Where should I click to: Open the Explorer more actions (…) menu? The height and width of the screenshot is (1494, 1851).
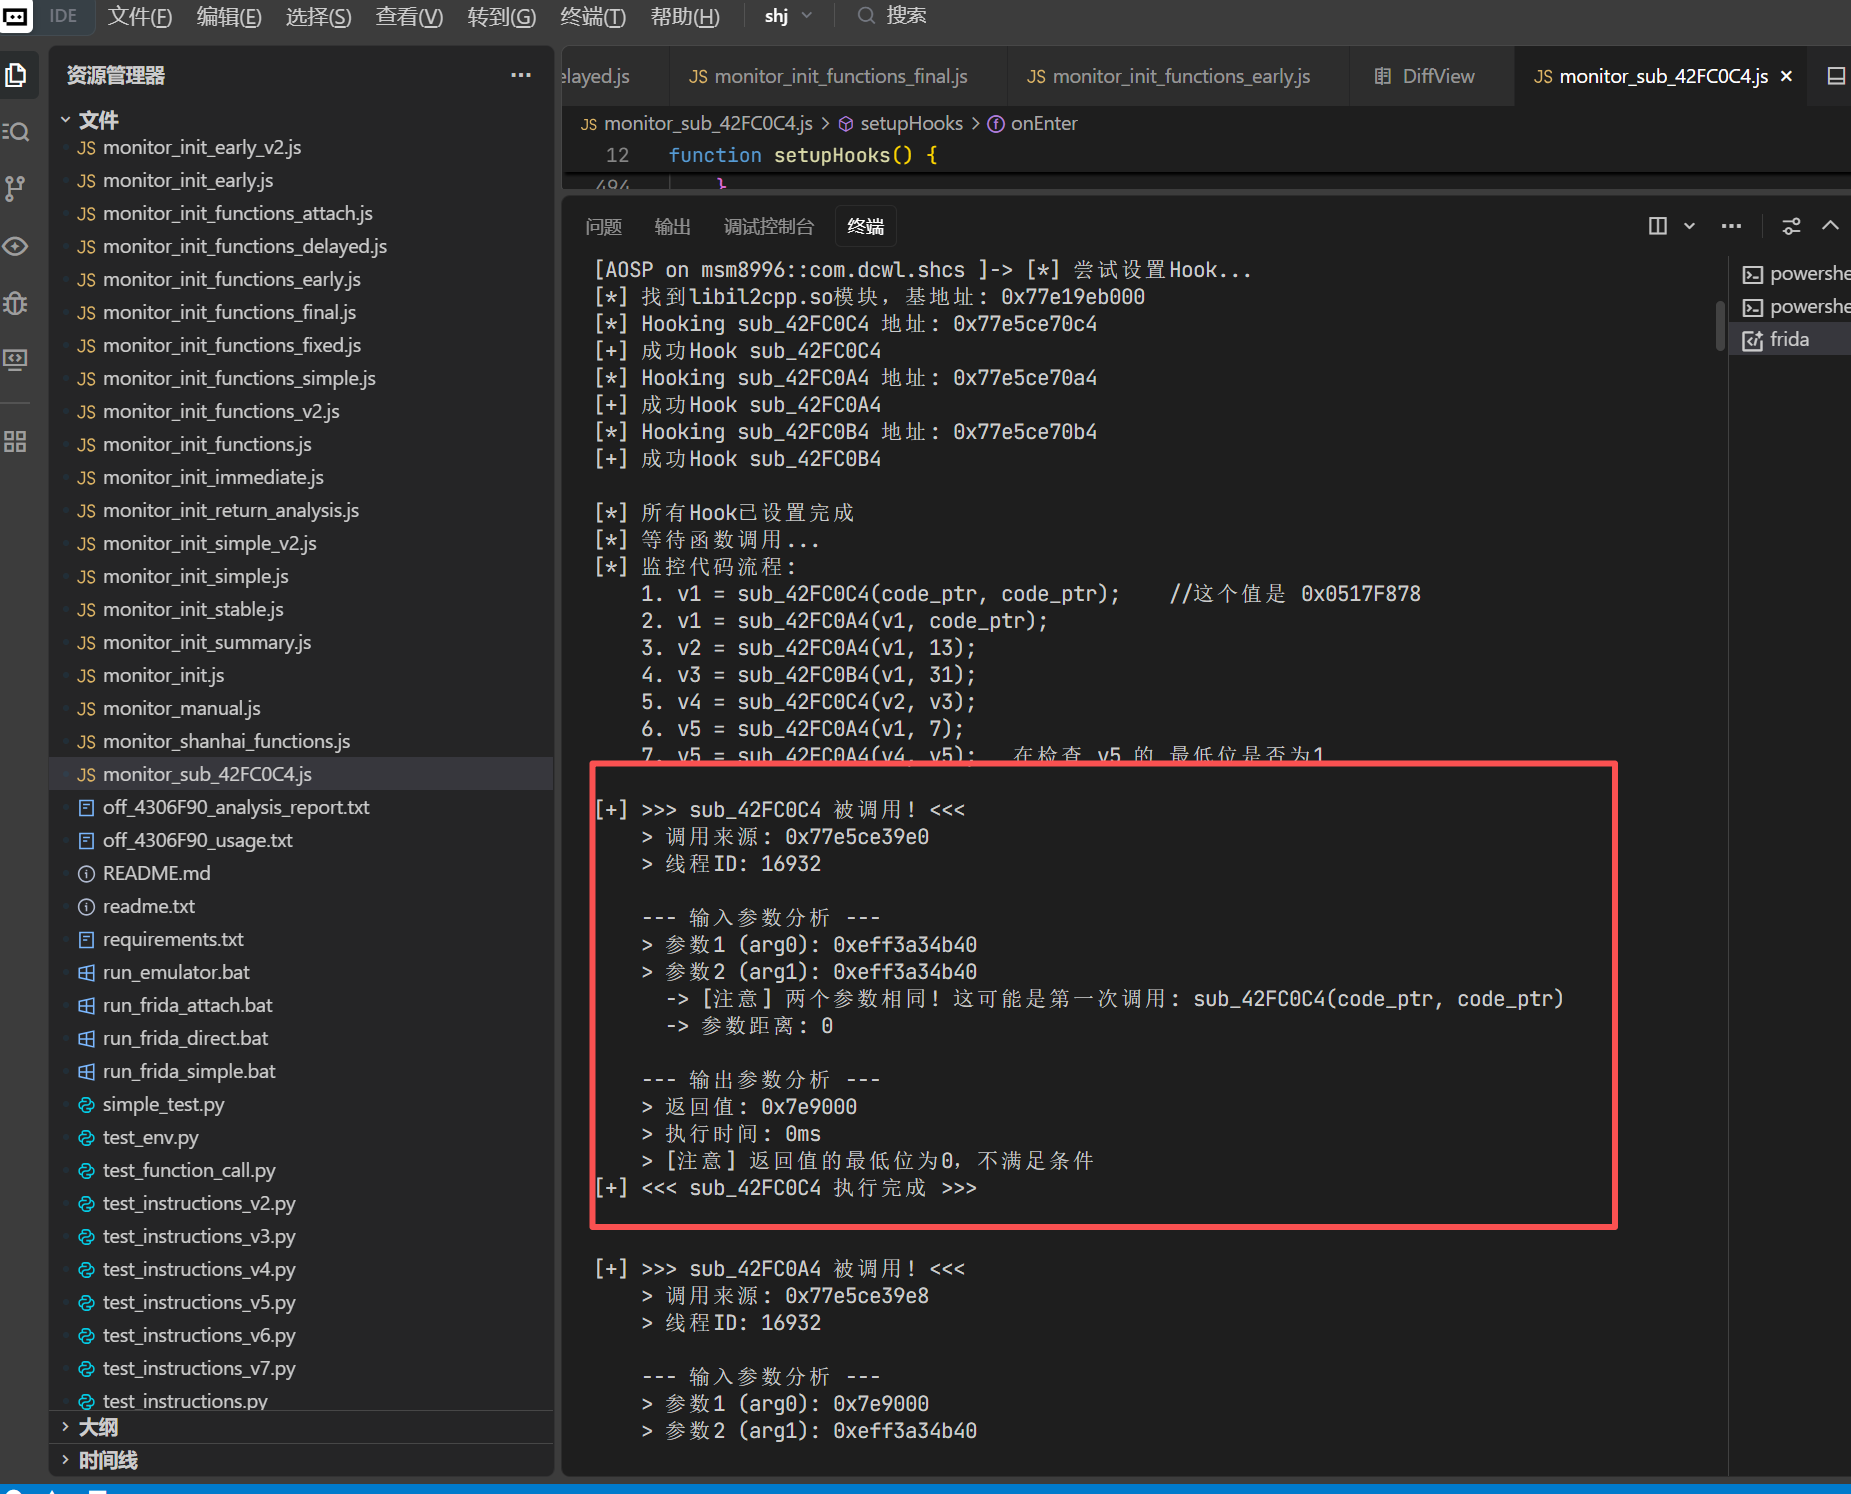tap(521, 75)
